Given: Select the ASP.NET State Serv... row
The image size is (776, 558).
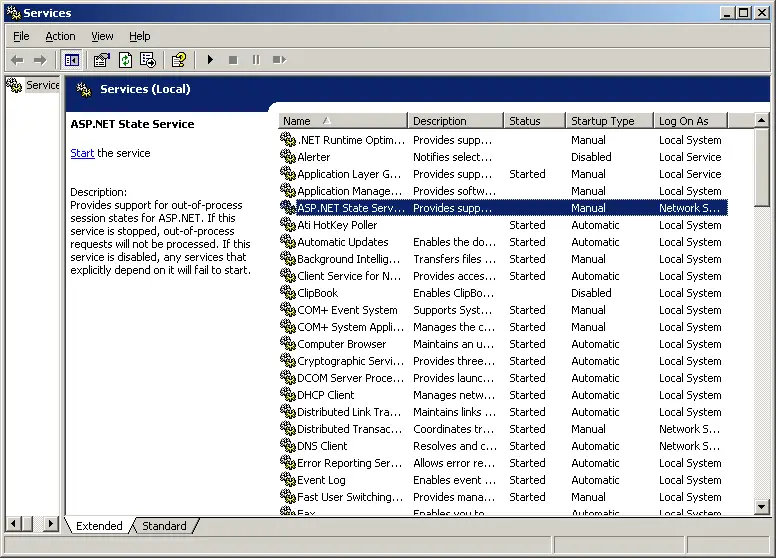Looking at the screenshot, I should (503, 208).
